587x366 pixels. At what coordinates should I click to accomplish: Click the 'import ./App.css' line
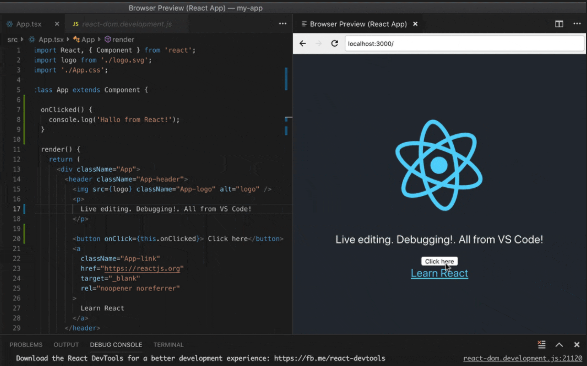point(71,70)
